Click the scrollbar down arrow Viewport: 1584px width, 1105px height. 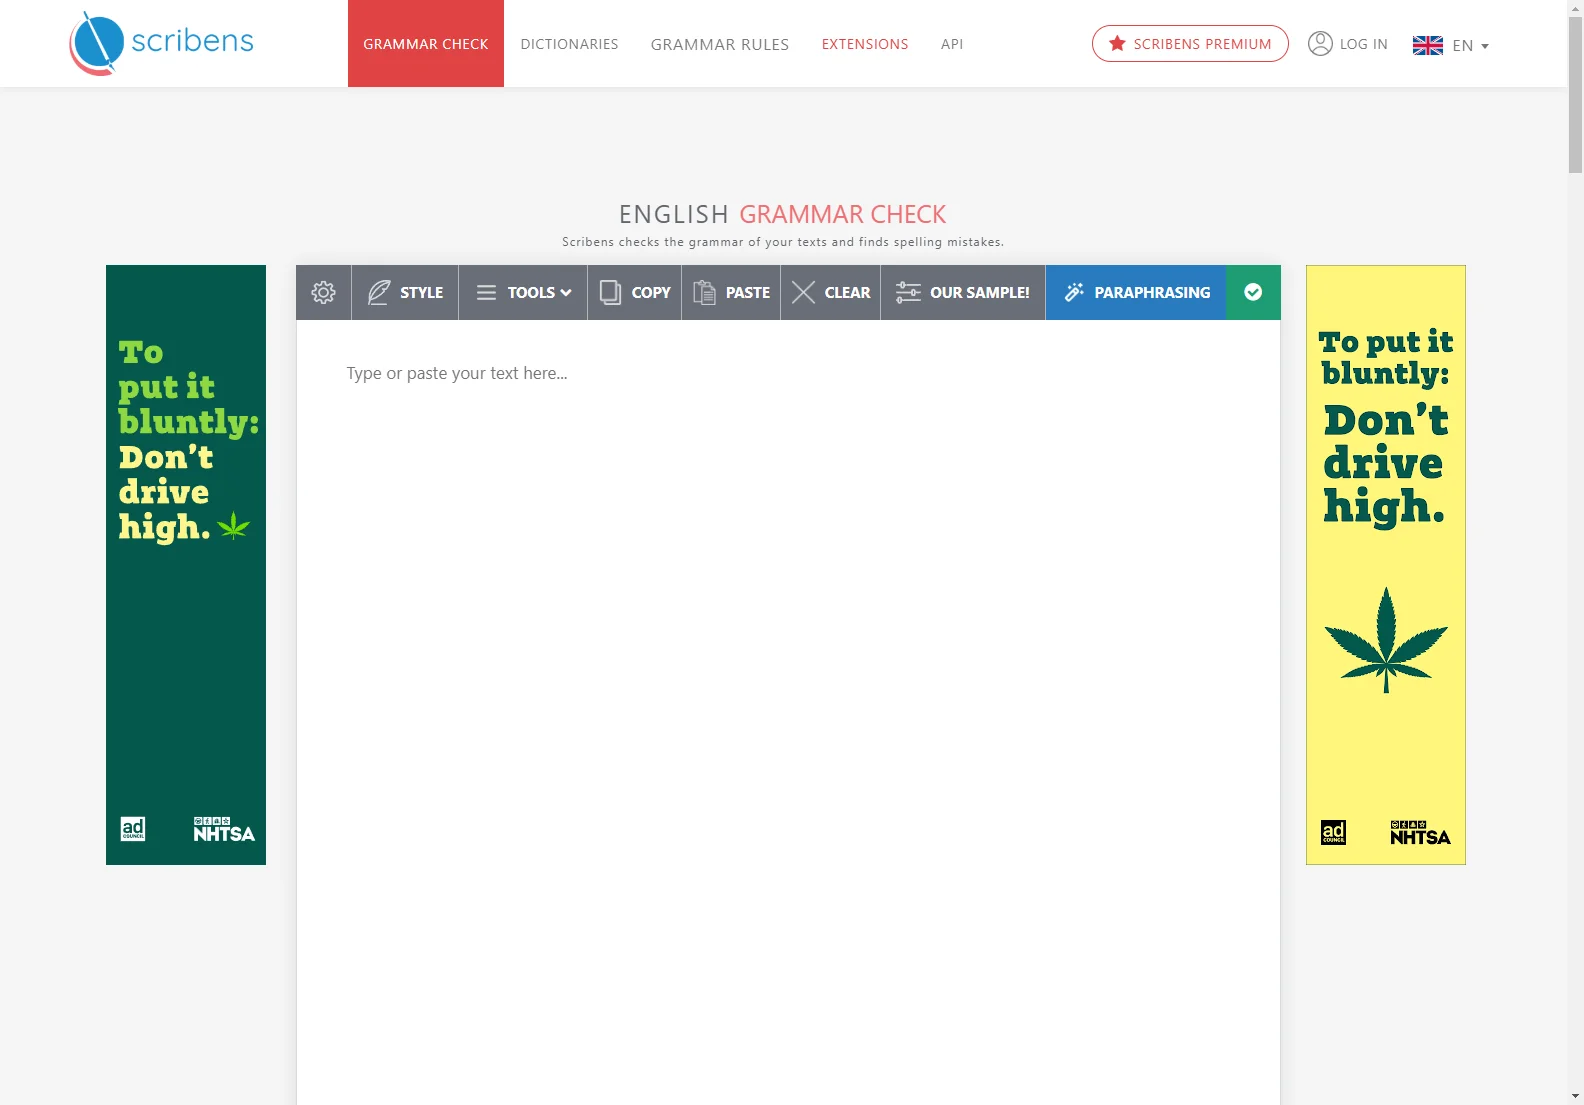(x=1575, y=1096)
